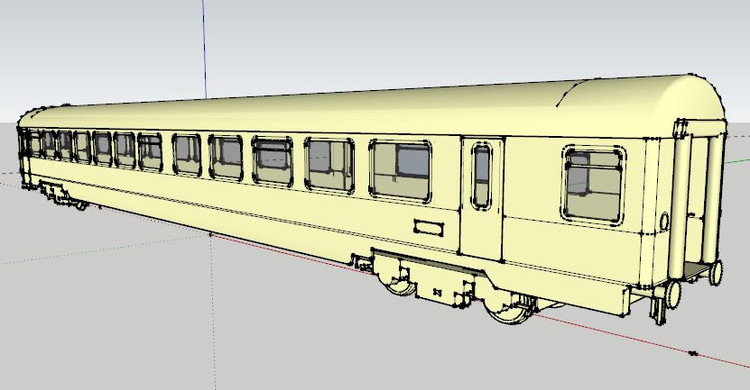This screenshot has width=750, height=390.
Task: Click the lower round buffer at the coach end
Action: point(672,295)
